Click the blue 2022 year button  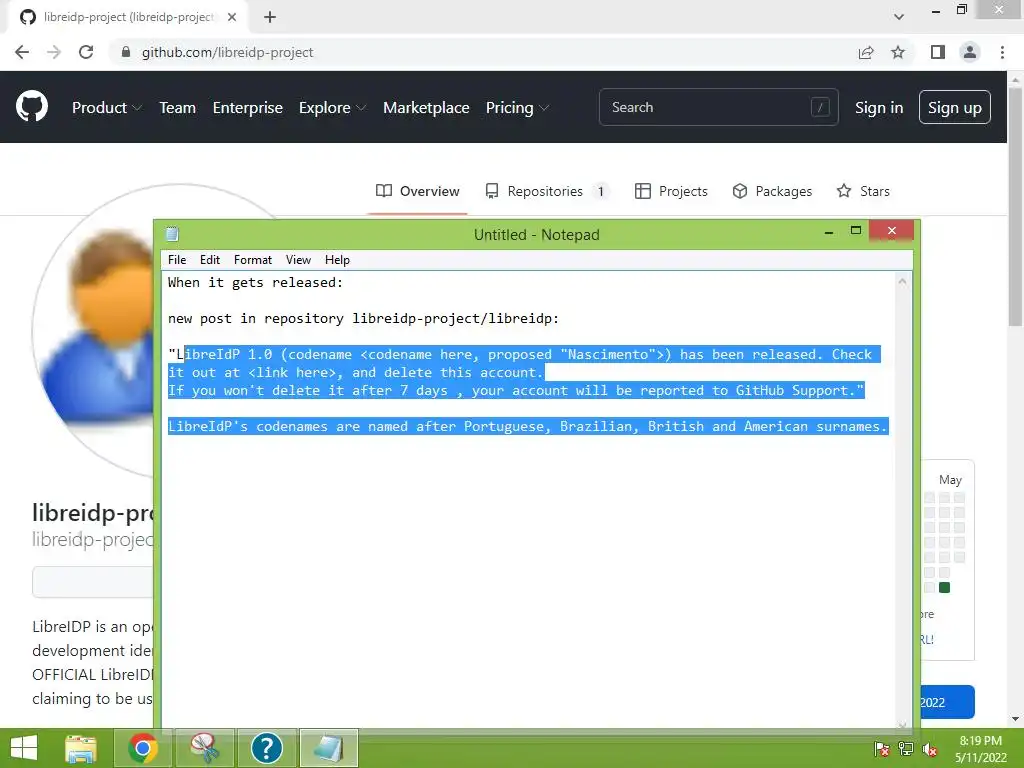click(x=946, y=702)
